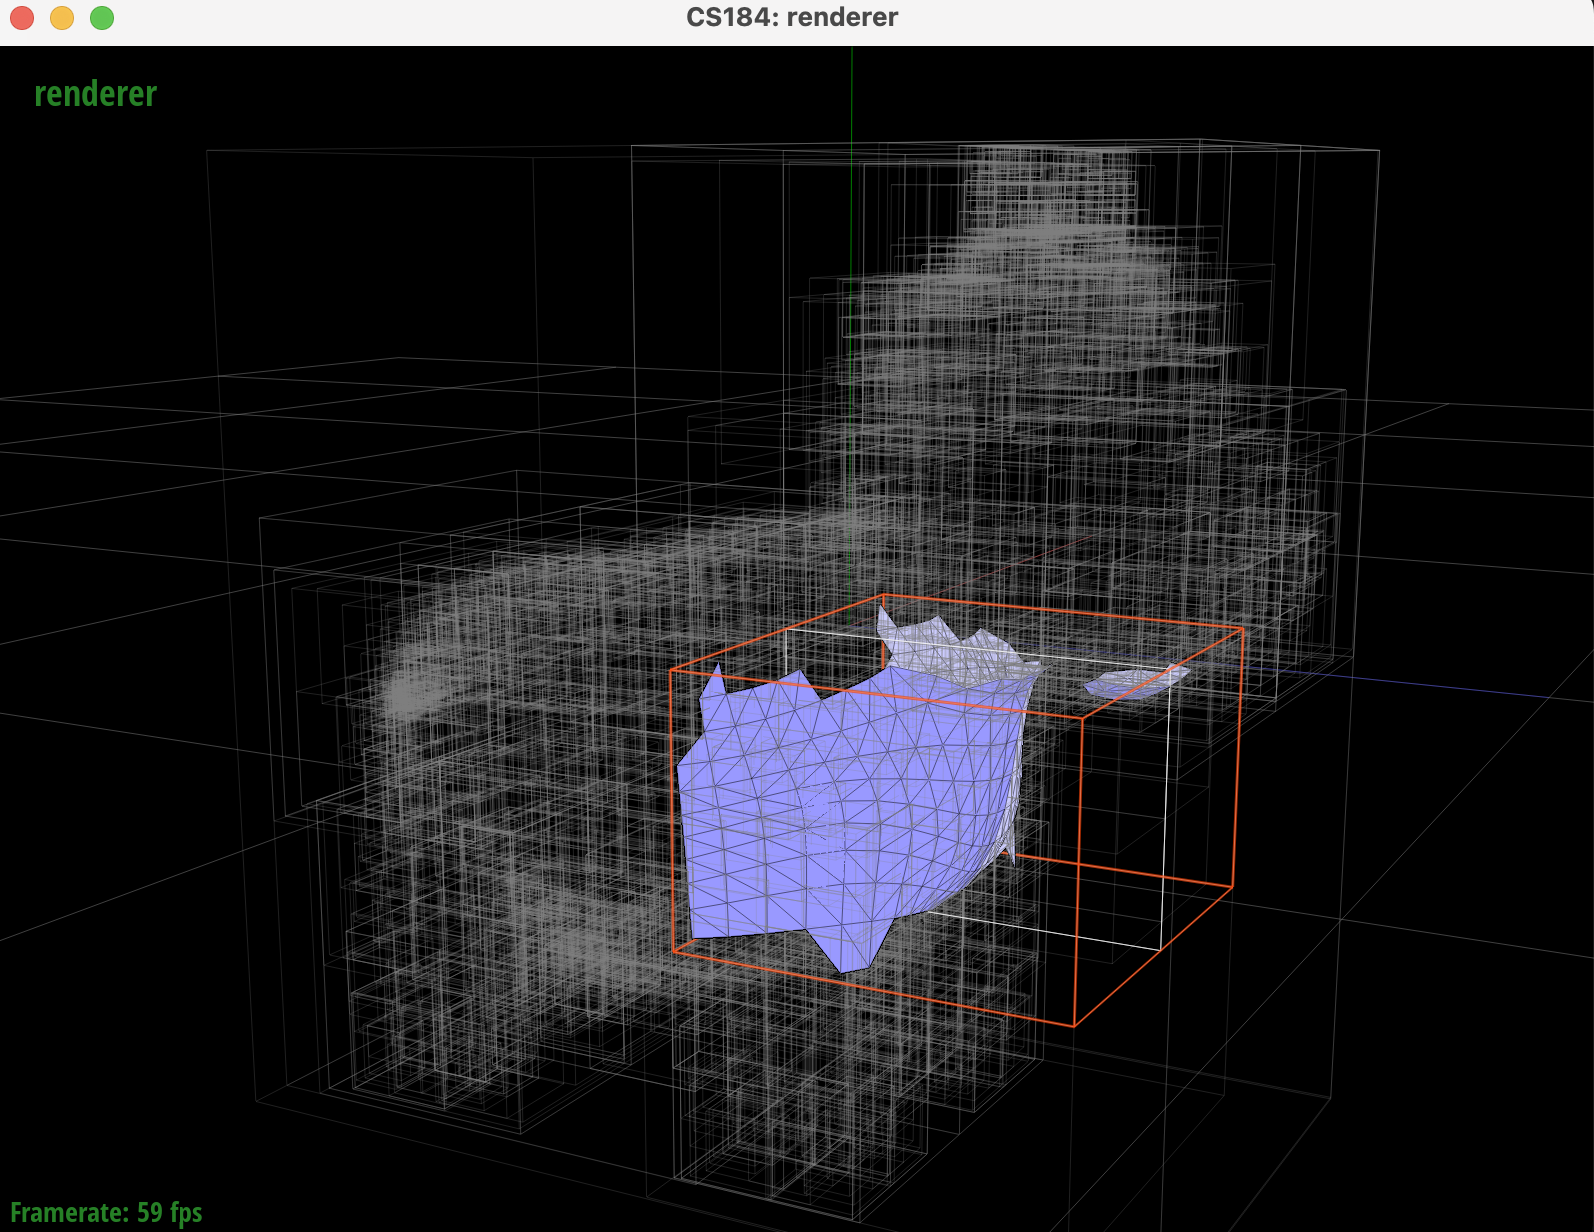The height and width of the screenshot is (1232, 1594).
Task: Click the orange bounding box's top right corner
Action: coord(1243,629)
